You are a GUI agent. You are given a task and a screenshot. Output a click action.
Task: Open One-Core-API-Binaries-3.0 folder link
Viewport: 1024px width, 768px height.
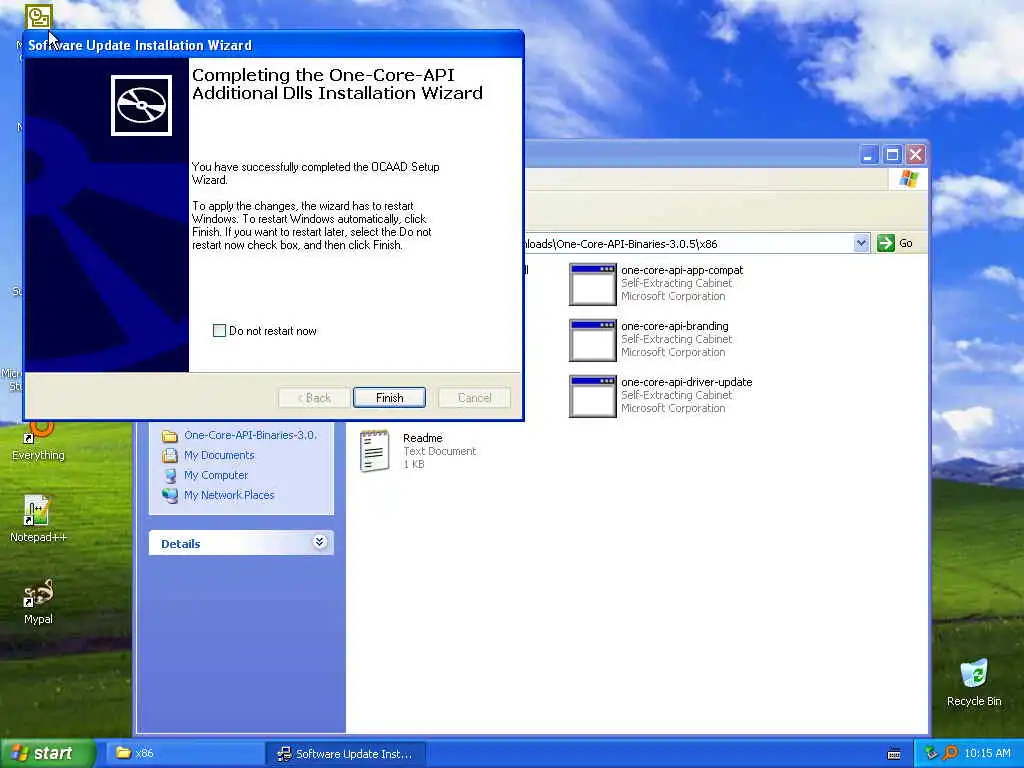(x=250, y=435)
